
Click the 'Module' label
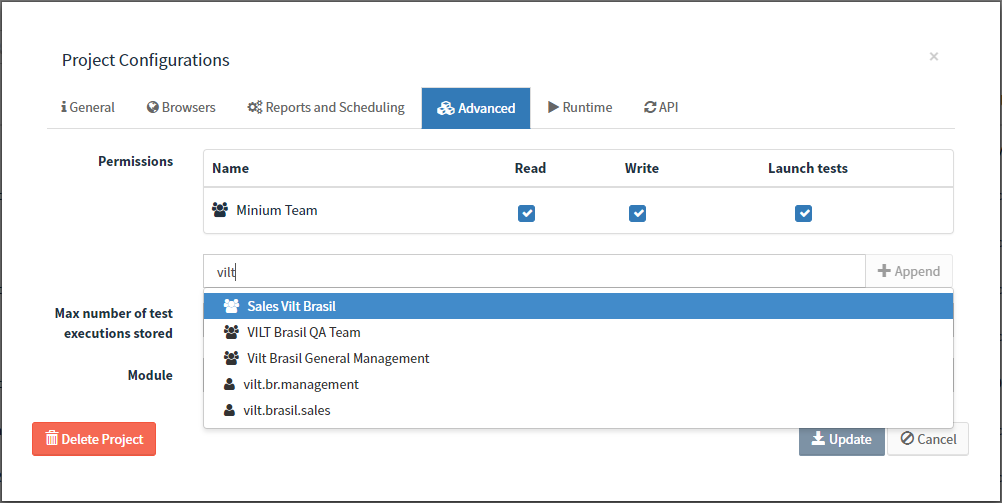coord(150,375)
